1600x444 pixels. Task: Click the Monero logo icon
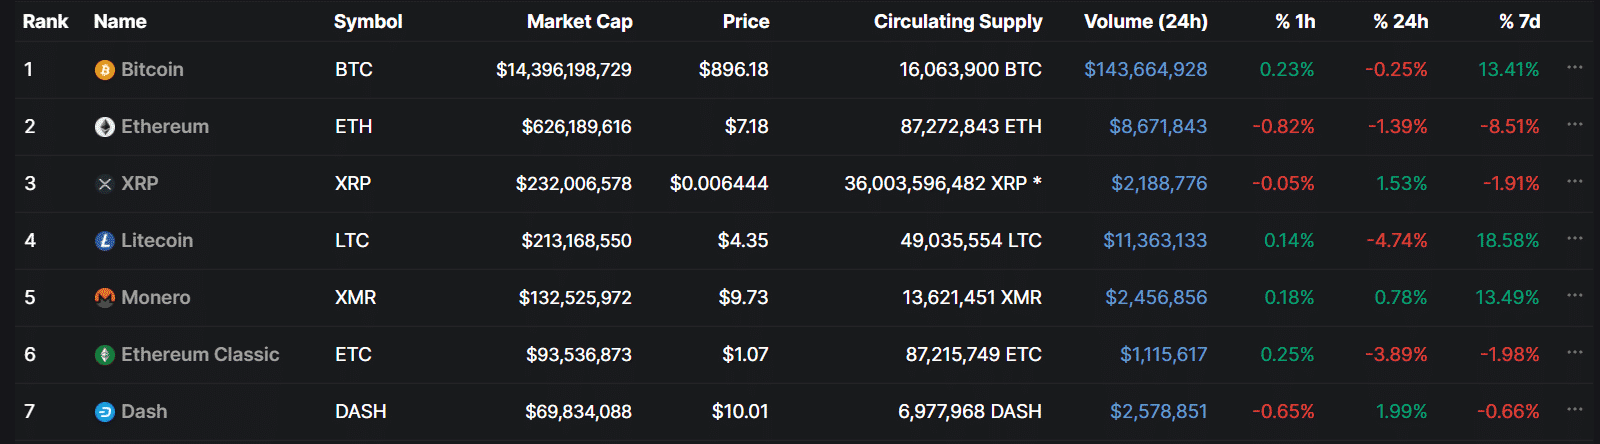pyautogui.click(x=104, y=298)
